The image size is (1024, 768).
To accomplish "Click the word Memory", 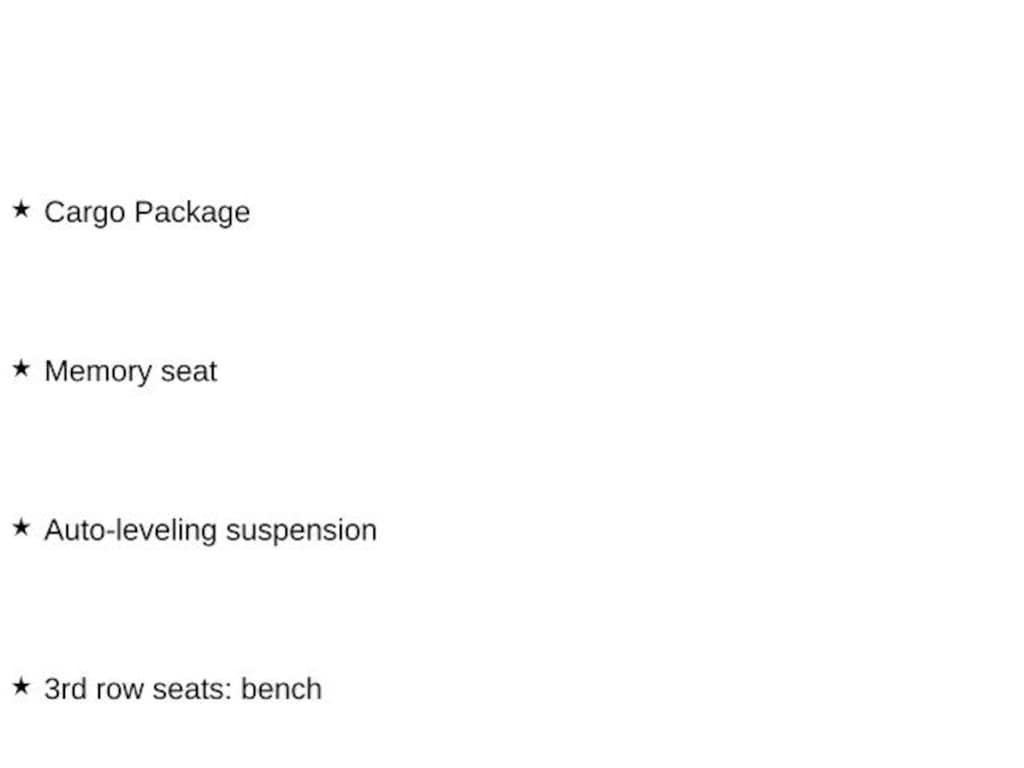I will (x=98, y=372).
